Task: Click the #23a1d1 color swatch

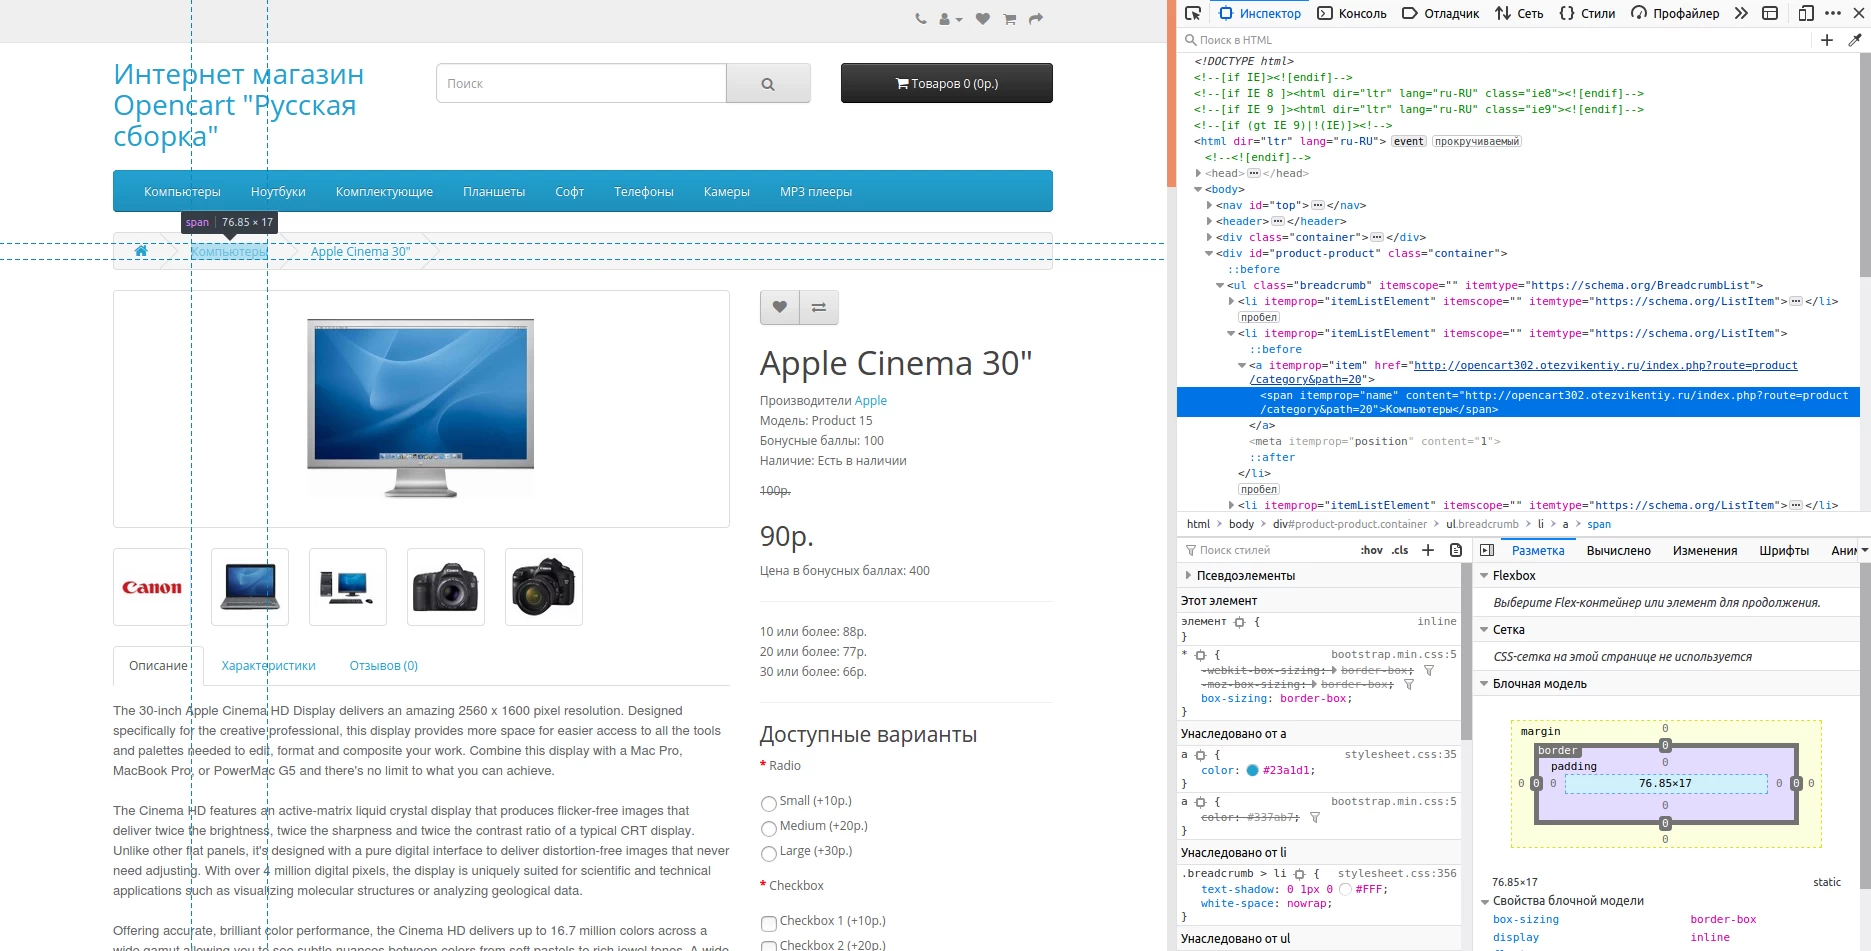Action: [x=1252, y=770]
